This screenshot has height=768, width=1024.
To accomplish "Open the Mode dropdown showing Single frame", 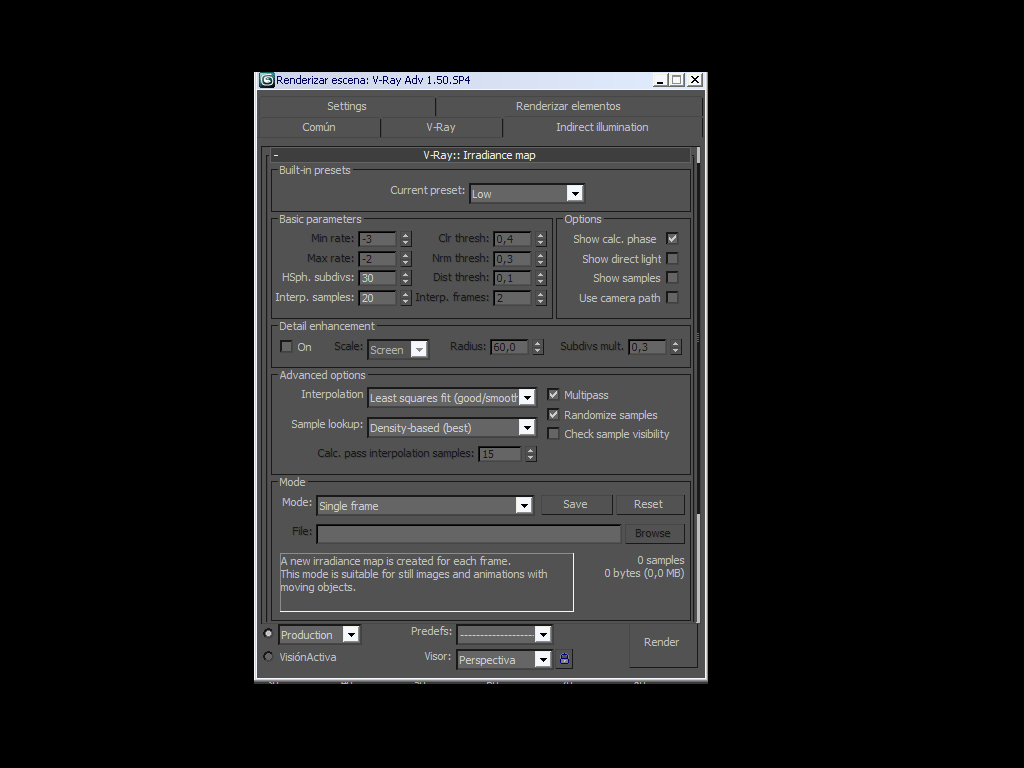I will (425, 505).
